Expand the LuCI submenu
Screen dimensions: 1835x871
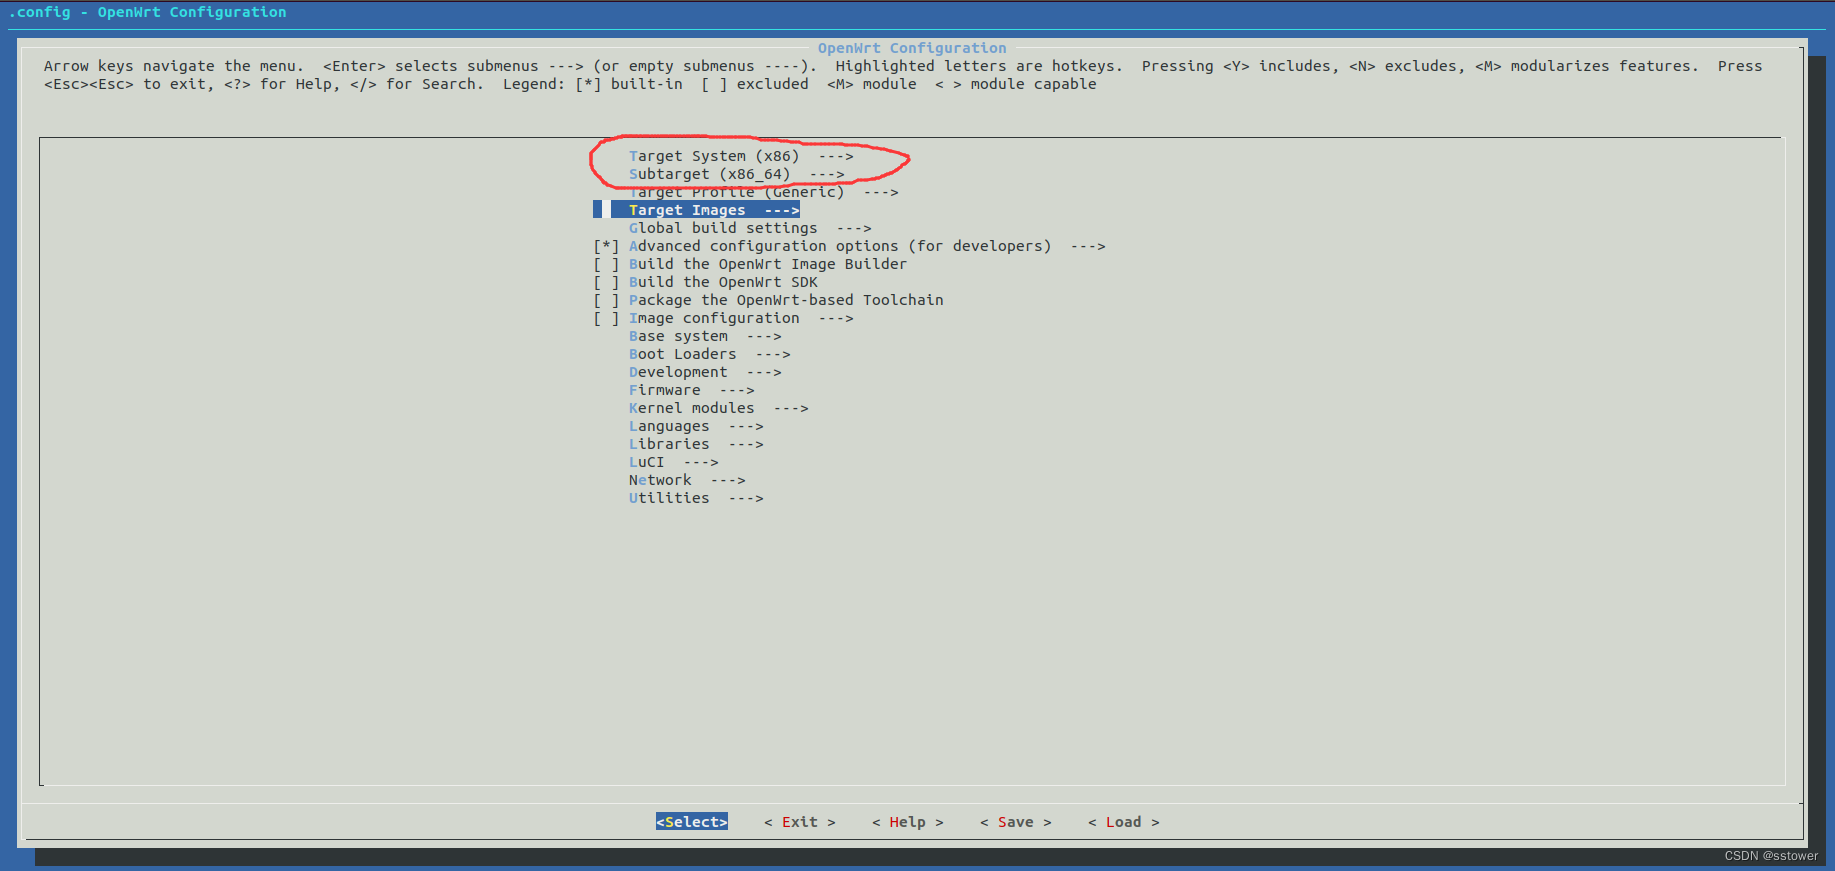click(673, 462)
